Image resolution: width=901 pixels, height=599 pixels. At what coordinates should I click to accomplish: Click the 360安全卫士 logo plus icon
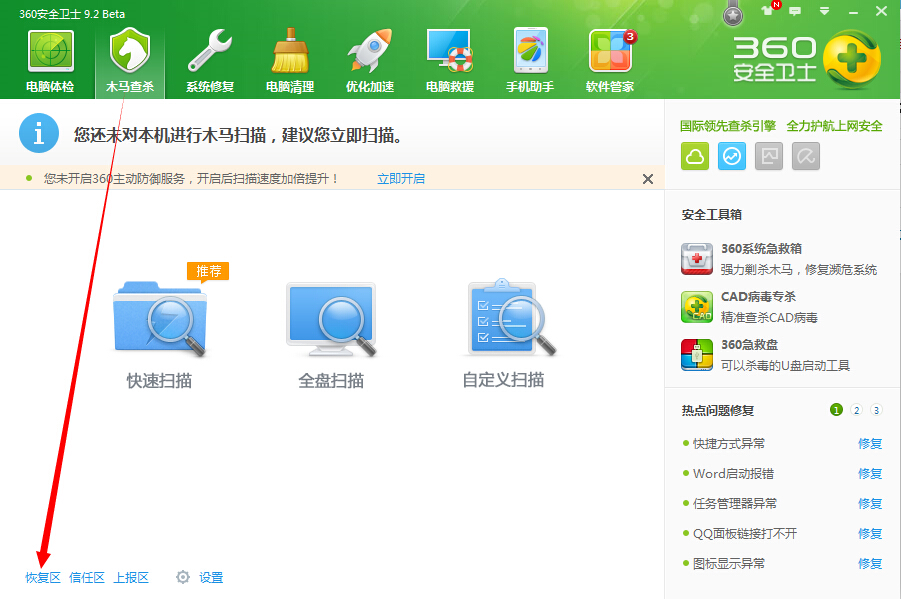tap(852, 59)
